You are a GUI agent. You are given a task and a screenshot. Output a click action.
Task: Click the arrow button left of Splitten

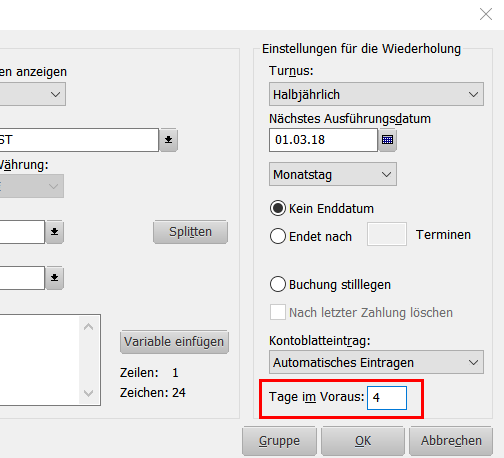(x=55, y=232)
